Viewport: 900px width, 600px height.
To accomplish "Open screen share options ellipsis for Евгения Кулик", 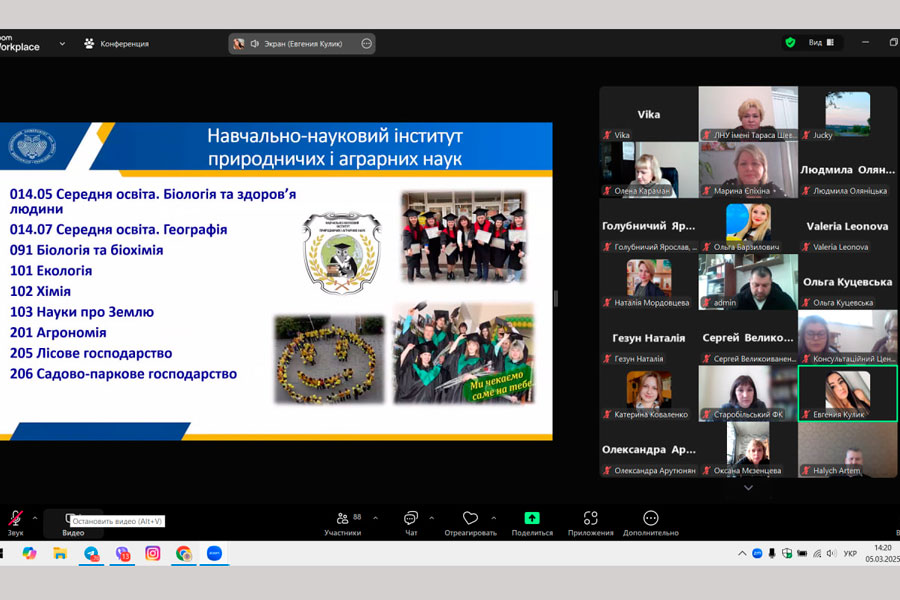I will 366,44.
